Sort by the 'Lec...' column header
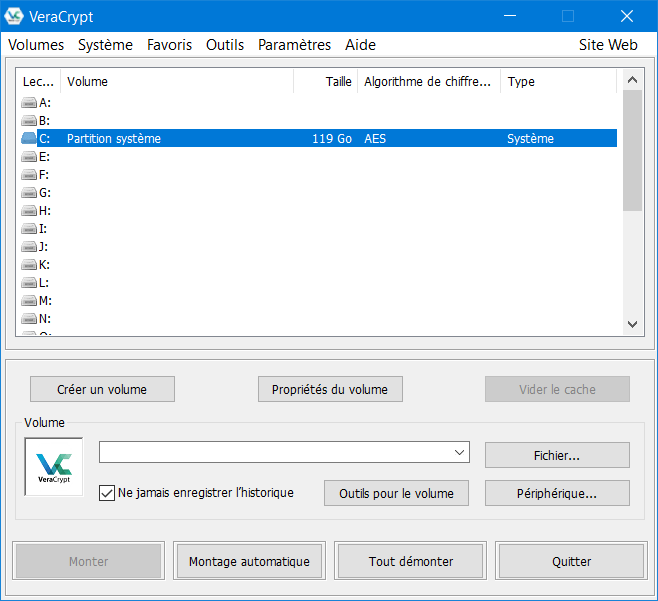 coord(38,81)
